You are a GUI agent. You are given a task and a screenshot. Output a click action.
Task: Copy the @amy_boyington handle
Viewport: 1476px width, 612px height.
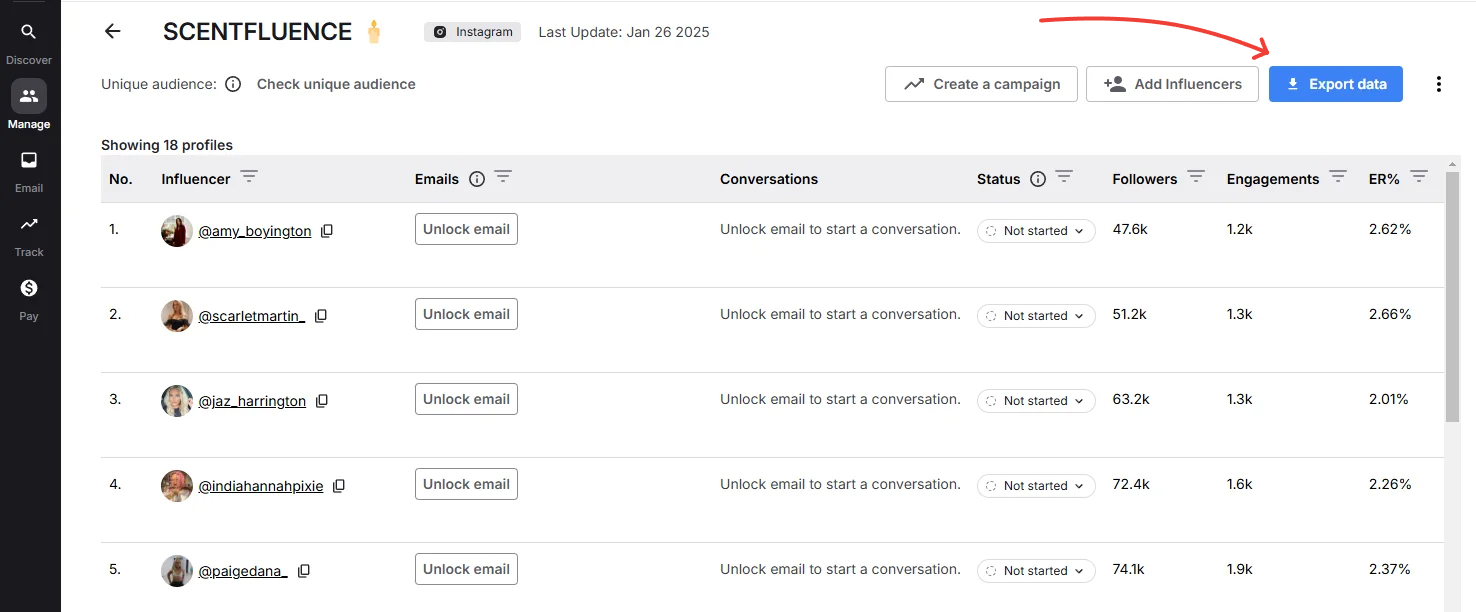pos(327,231)
